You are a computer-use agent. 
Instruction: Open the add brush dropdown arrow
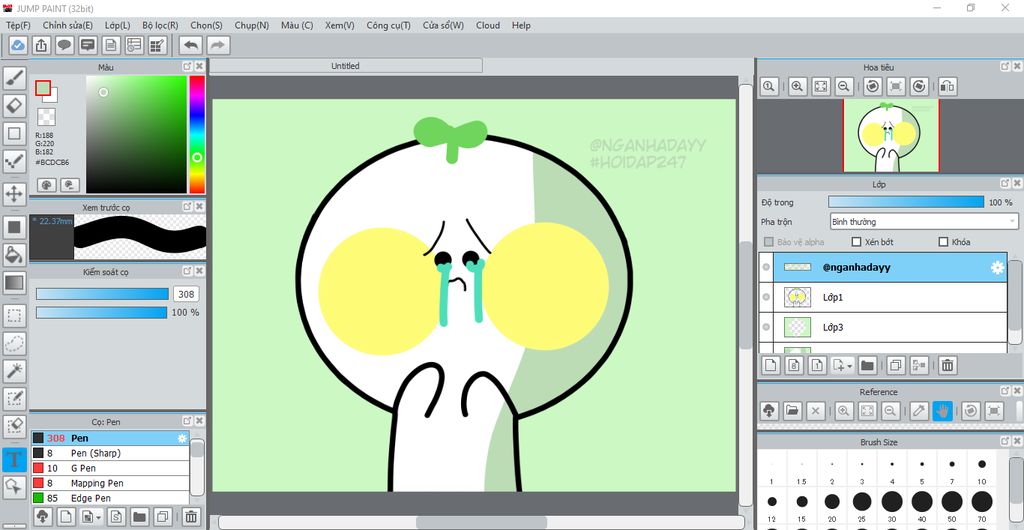coord(98,517)
